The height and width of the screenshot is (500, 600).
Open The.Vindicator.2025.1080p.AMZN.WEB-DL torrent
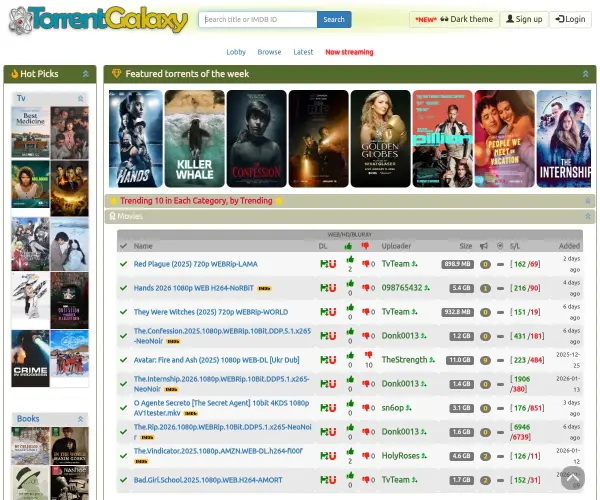click(218, 451)
